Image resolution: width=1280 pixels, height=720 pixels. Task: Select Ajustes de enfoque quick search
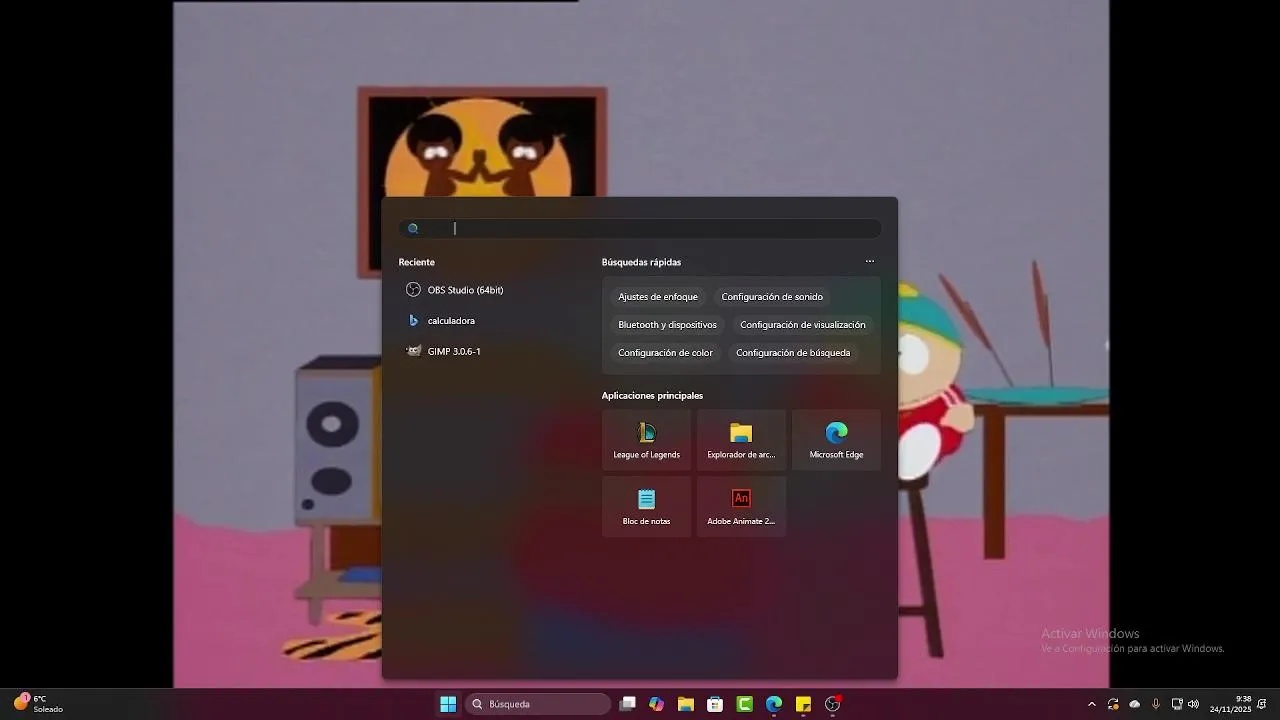(x=658, y=297)
